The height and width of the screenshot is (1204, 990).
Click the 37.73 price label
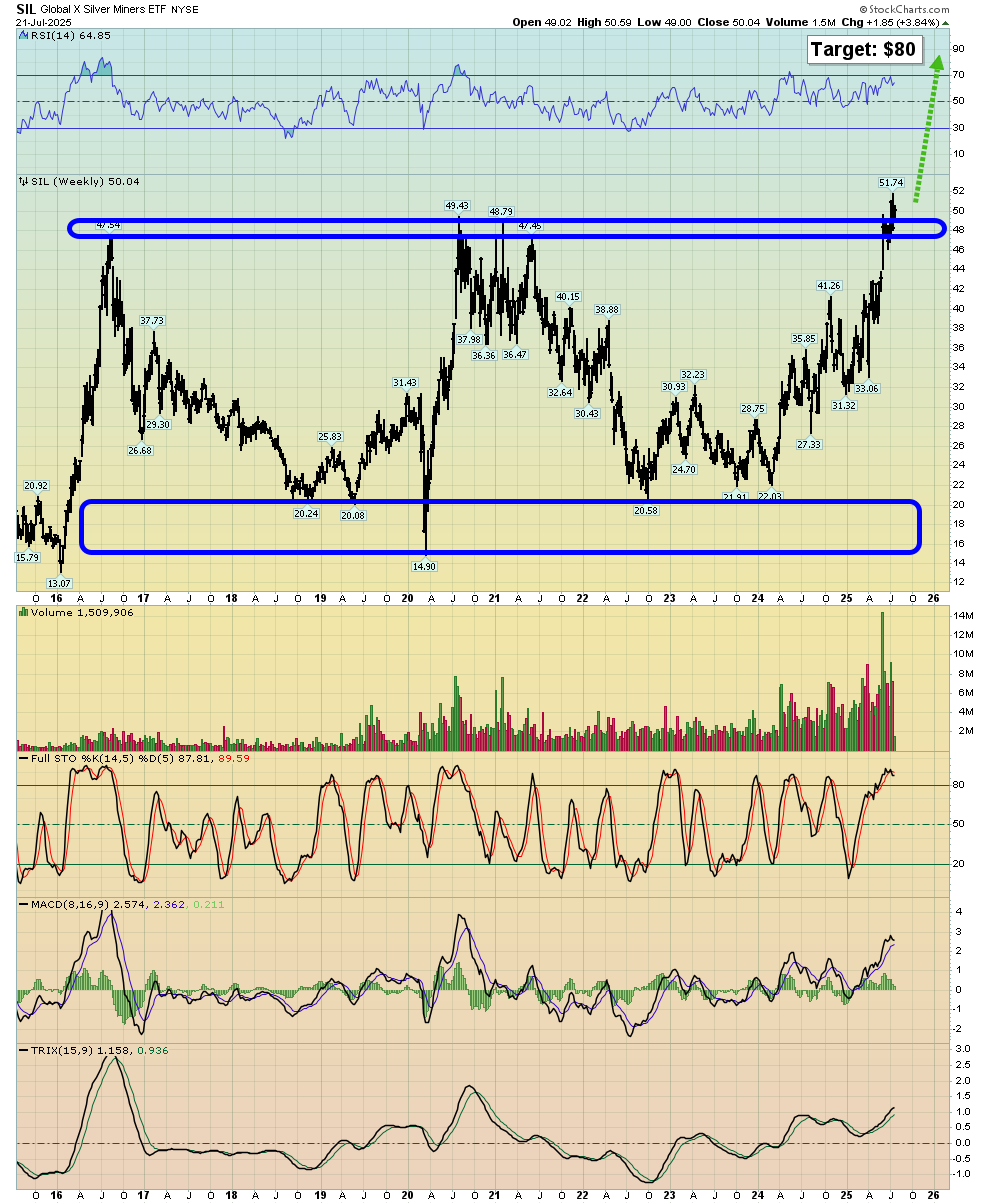(x=152, y=321)
